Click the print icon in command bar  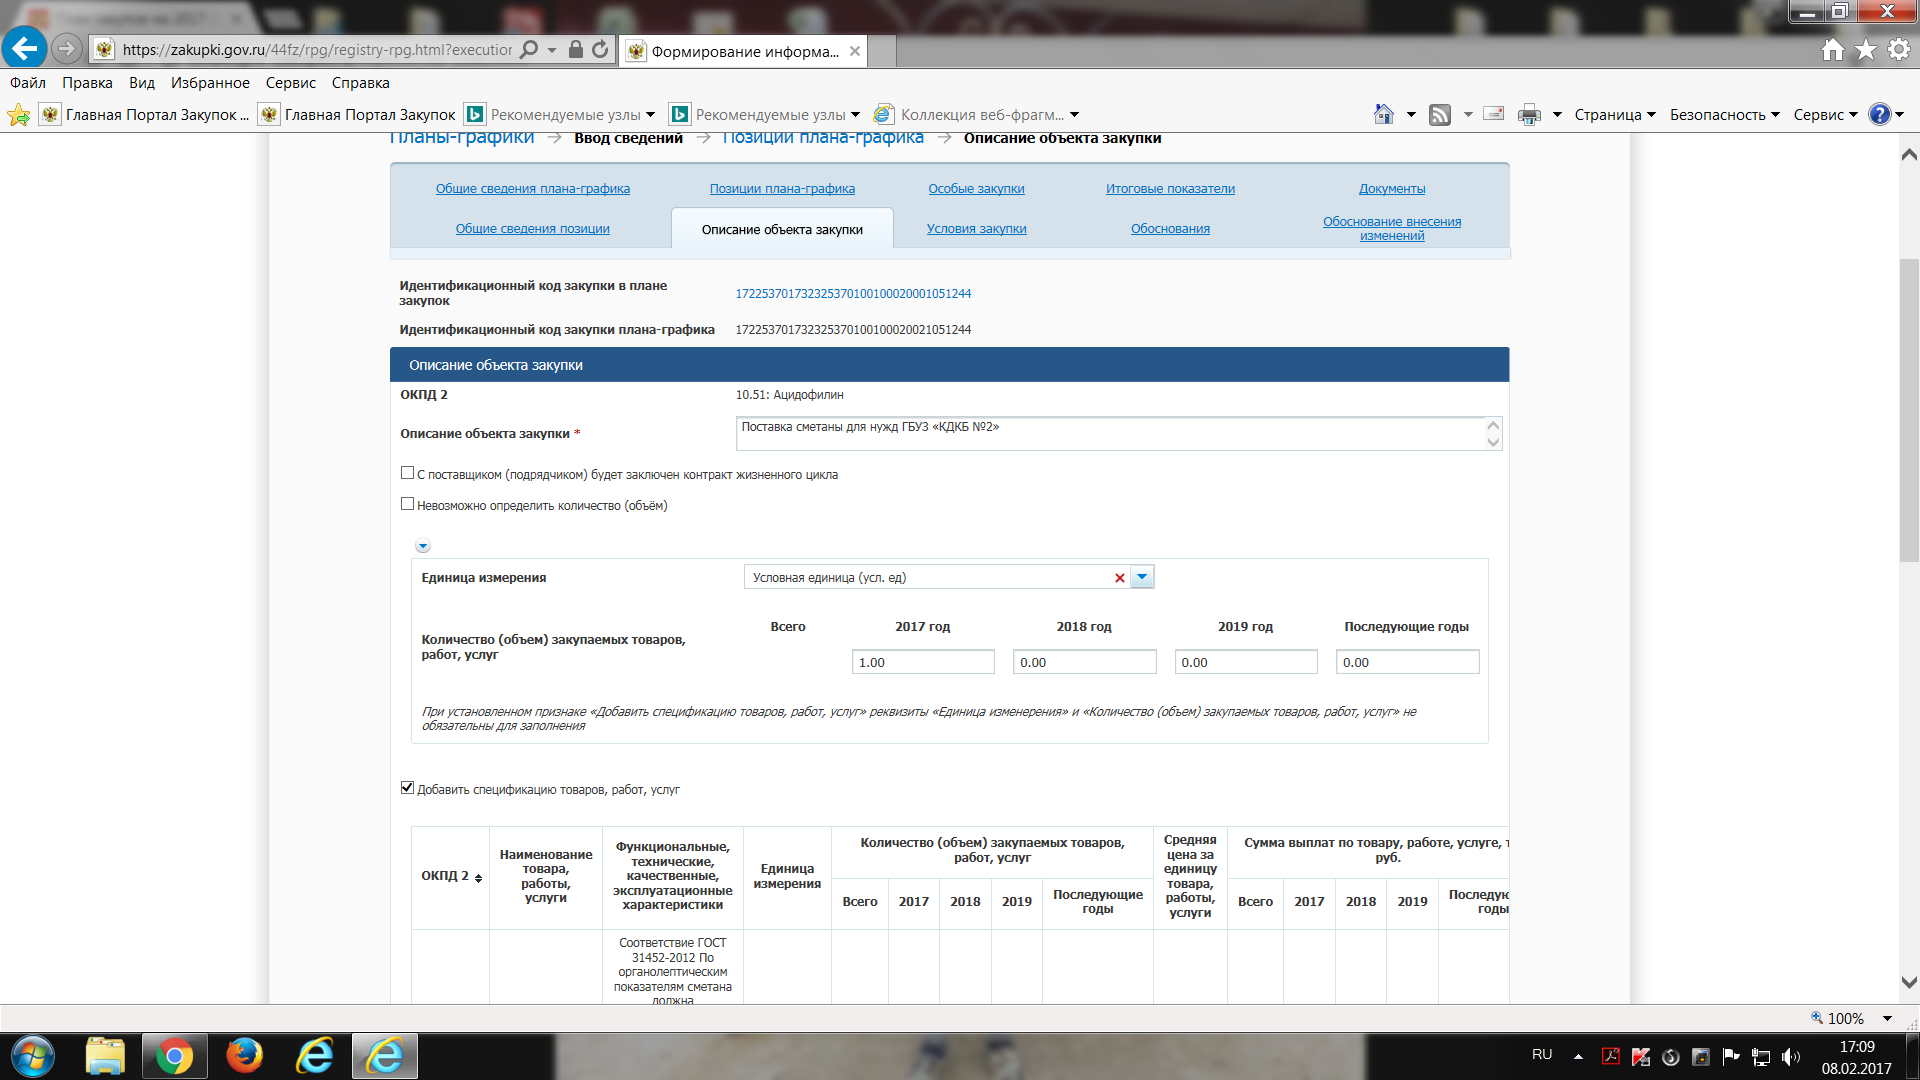tap(1529, 115)
